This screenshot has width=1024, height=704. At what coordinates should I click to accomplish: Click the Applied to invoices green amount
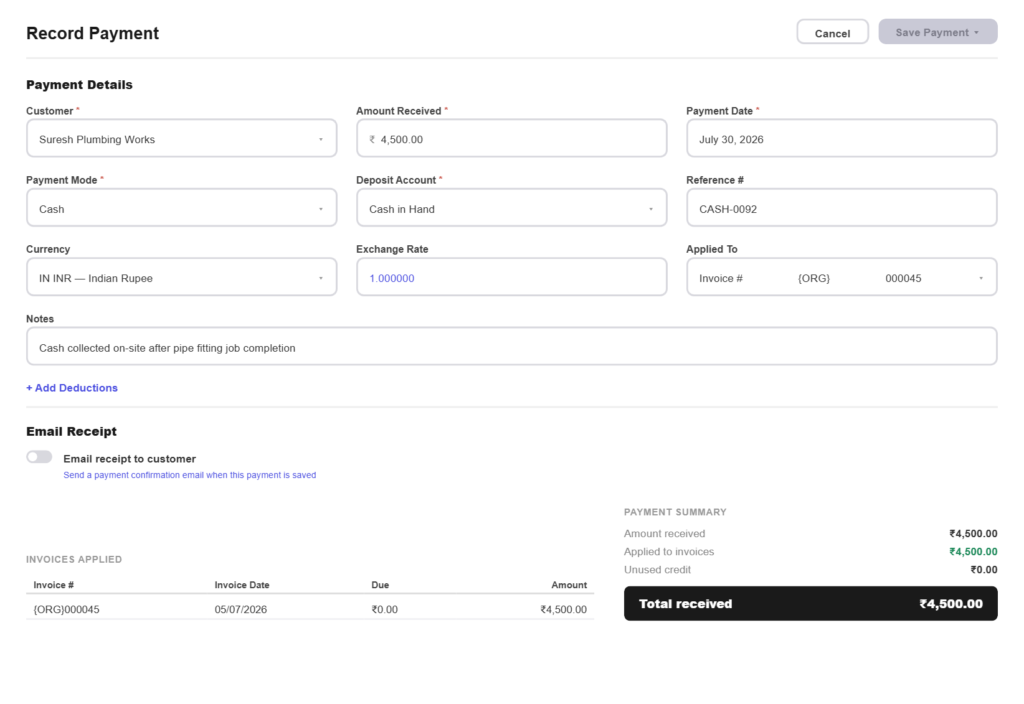(x=973, y=552)
